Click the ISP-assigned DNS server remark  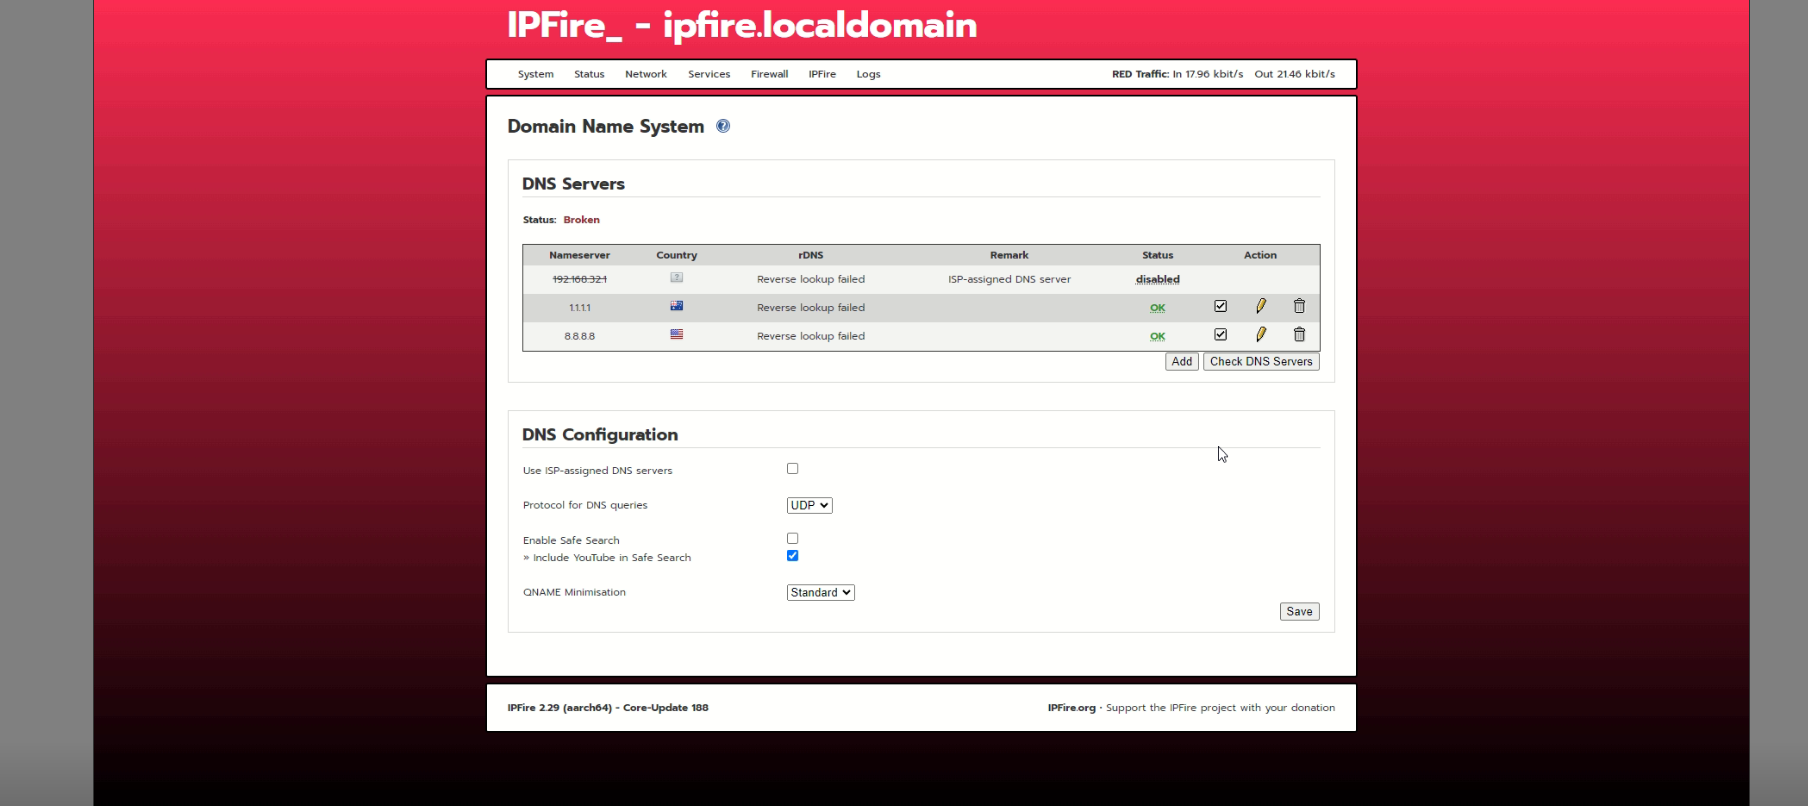[x=1009, y=279]
